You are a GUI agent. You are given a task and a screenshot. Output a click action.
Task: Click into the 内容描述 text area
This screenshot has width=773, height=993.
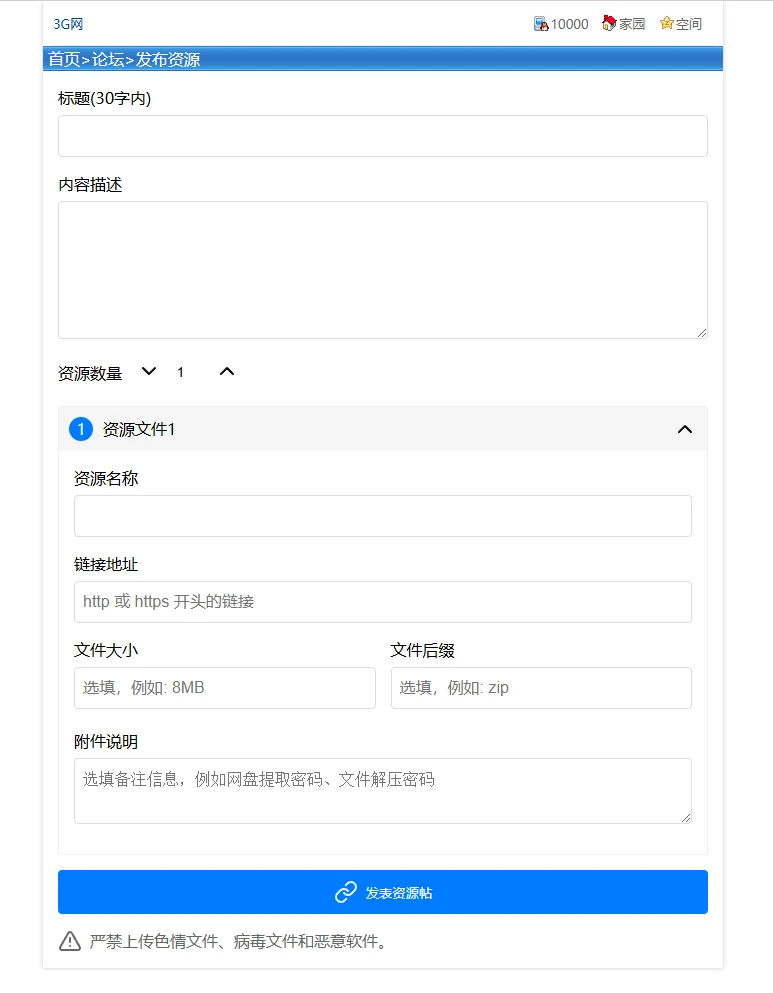click(383, 270)
